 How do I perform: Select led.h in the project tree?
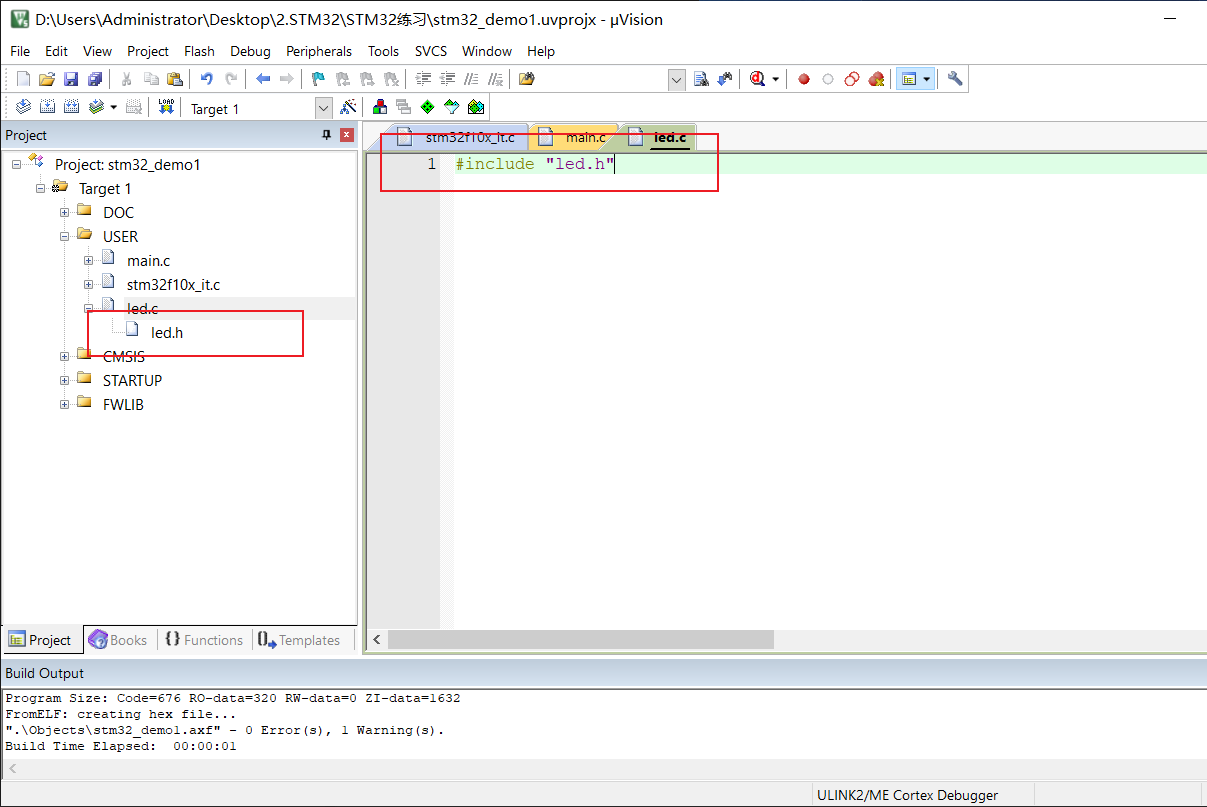167,332
